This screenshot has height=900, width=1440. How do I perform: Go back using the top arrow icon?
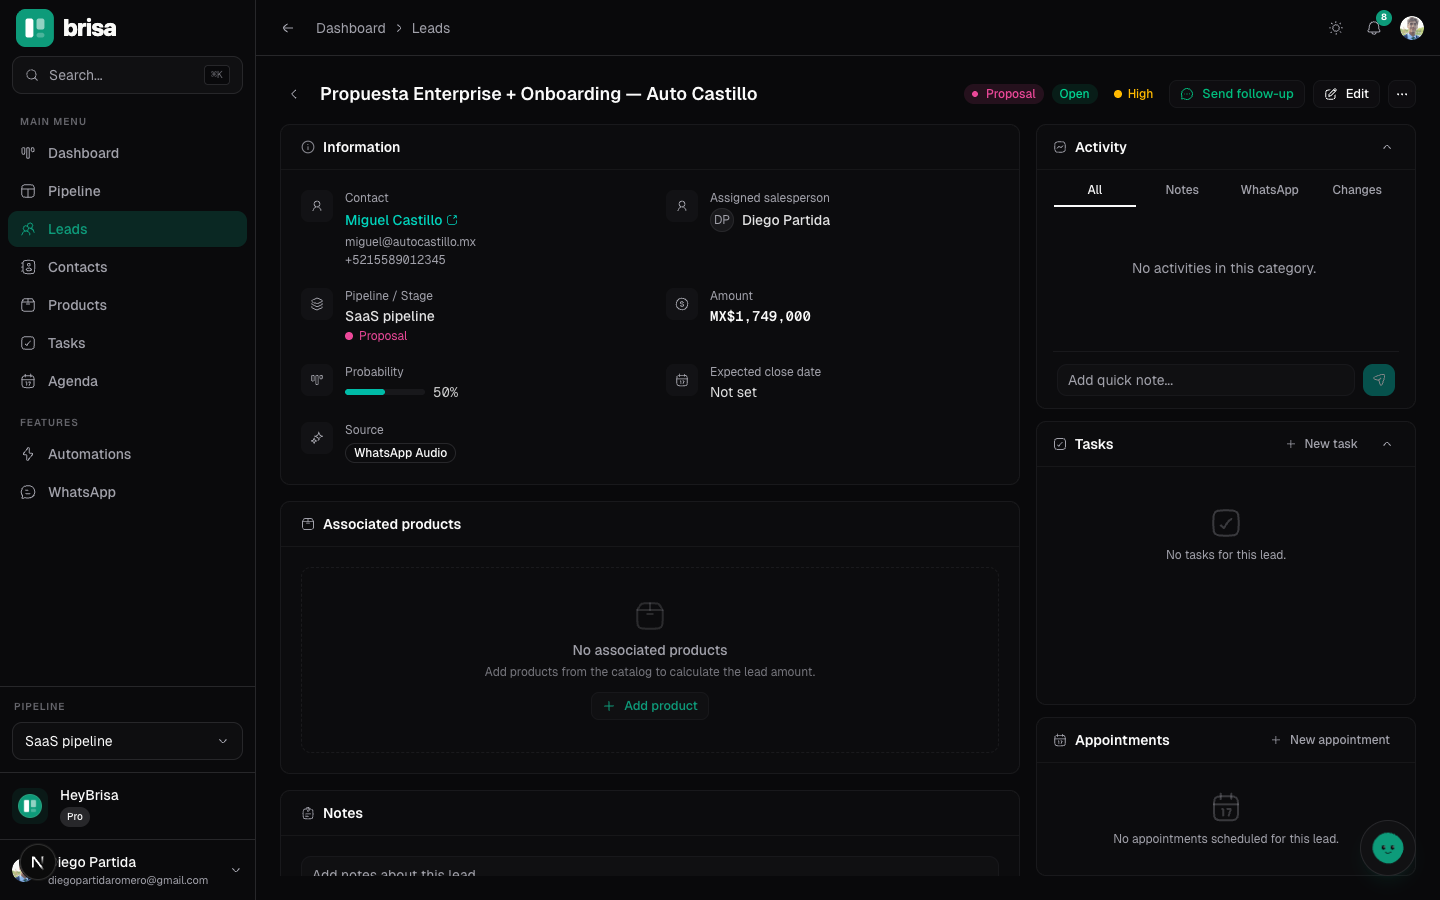[288, 28]
